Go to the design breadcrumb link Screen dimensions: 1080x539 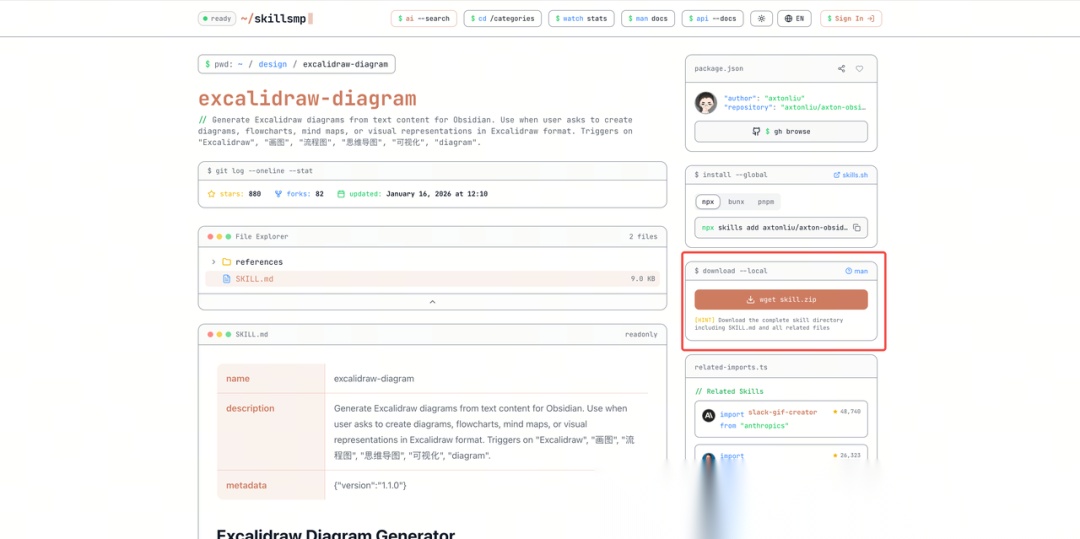point(273,64)
